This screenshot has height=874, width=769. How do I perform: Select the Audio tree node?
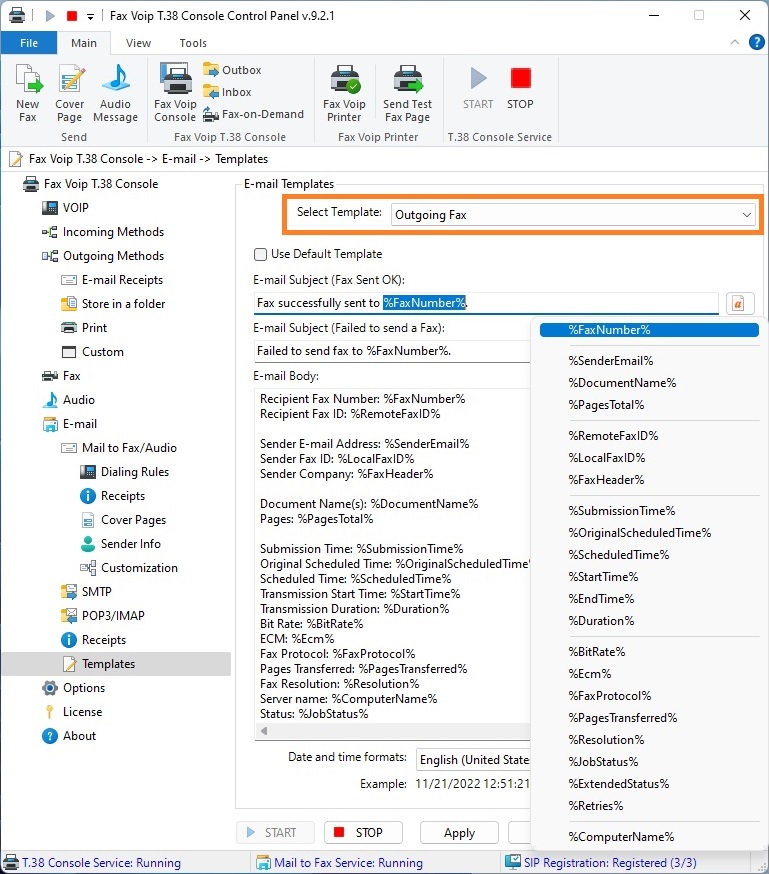pyautogui.click(x=69, y=399)
